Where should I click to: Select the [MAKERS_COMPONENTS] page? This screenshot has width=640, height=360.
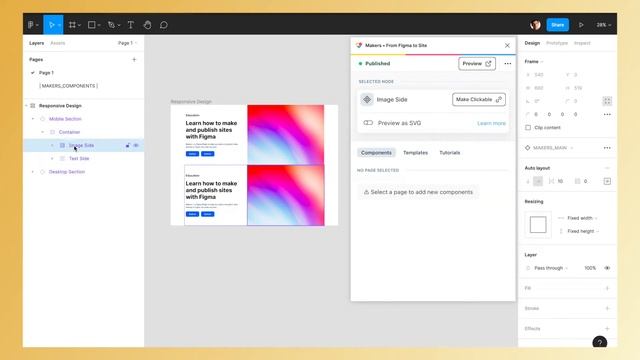click(x=68, y=86)
